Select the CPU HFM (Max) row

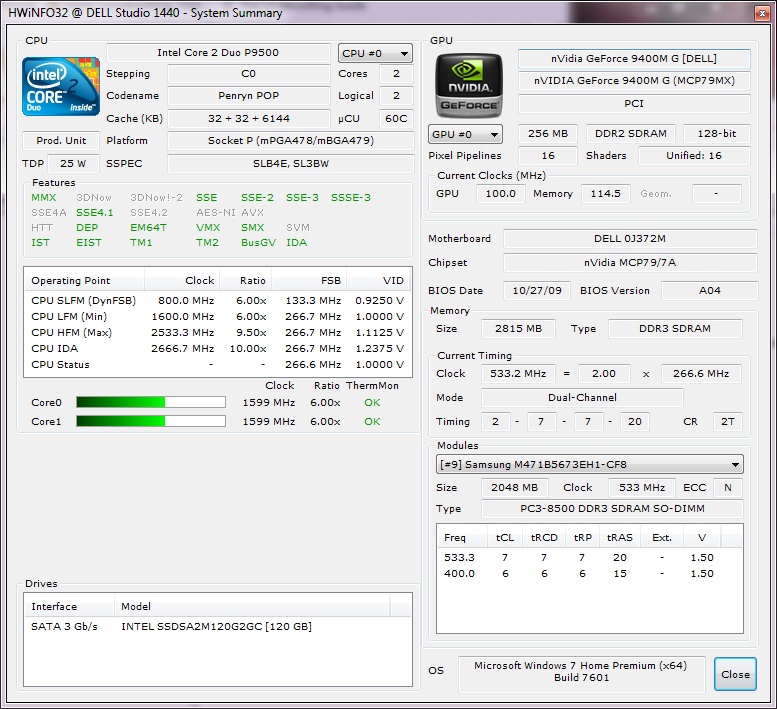click(218, 332)
